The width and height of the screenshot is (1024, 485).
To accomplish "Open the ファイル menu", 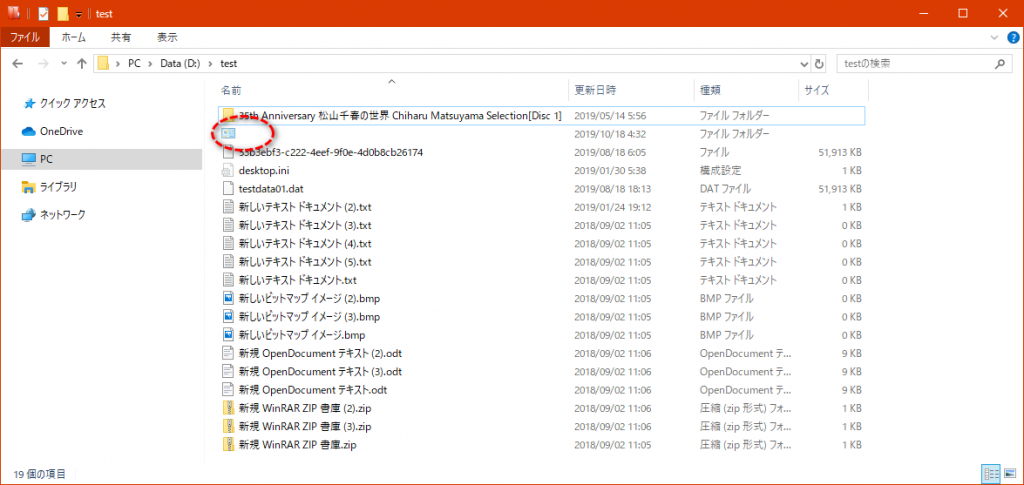I will pos(24,37).
